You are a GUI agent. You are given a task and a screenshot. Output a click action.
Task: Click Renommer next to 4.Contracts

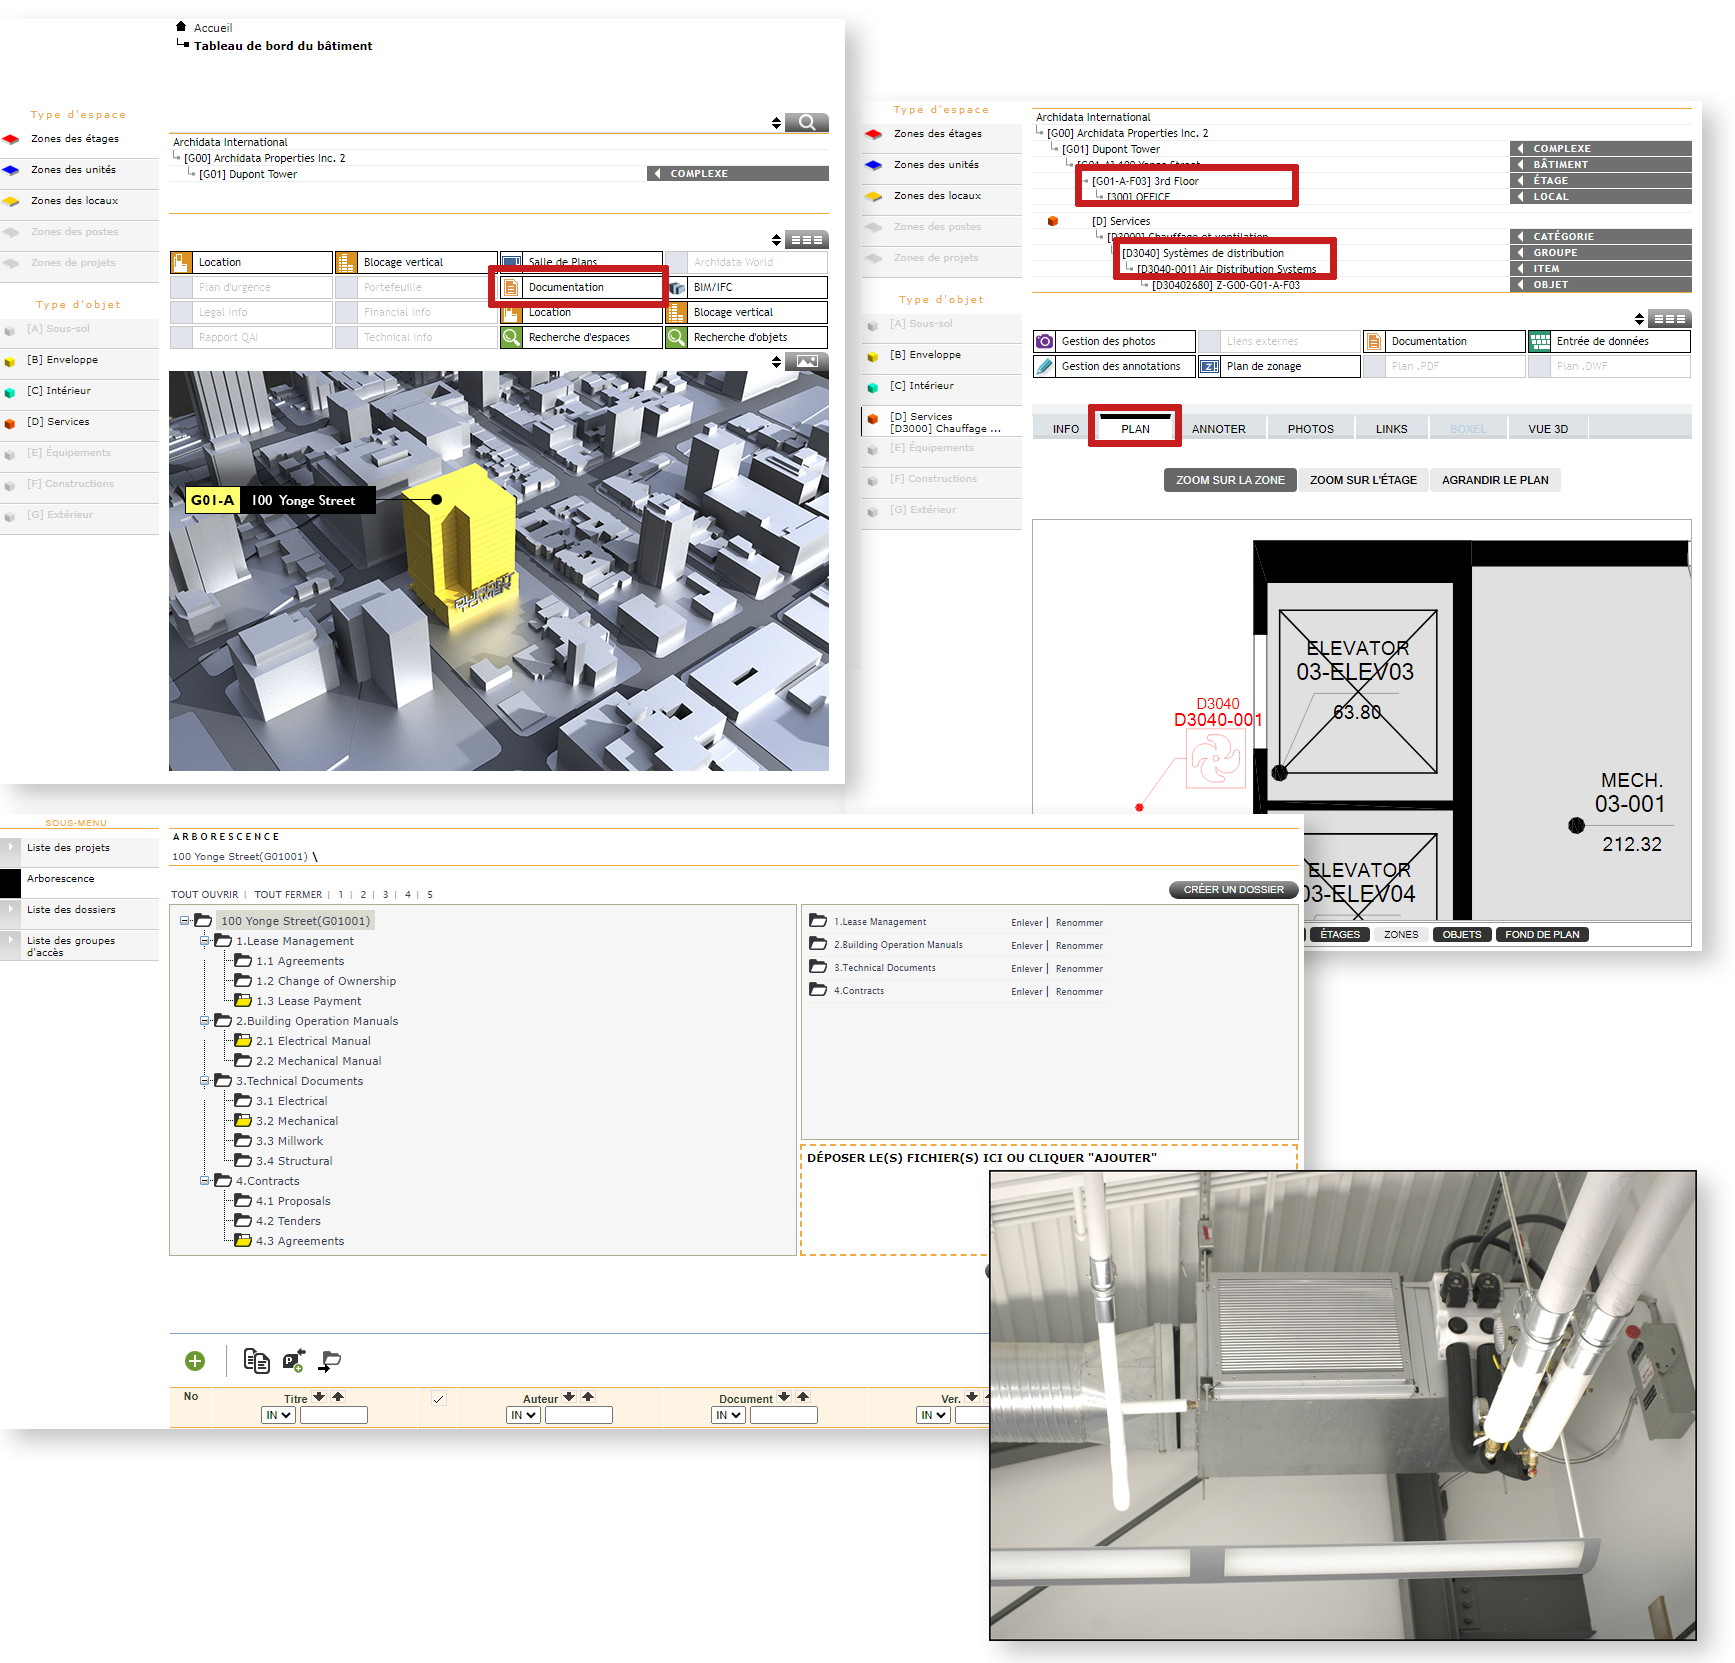pos(1079,991)
